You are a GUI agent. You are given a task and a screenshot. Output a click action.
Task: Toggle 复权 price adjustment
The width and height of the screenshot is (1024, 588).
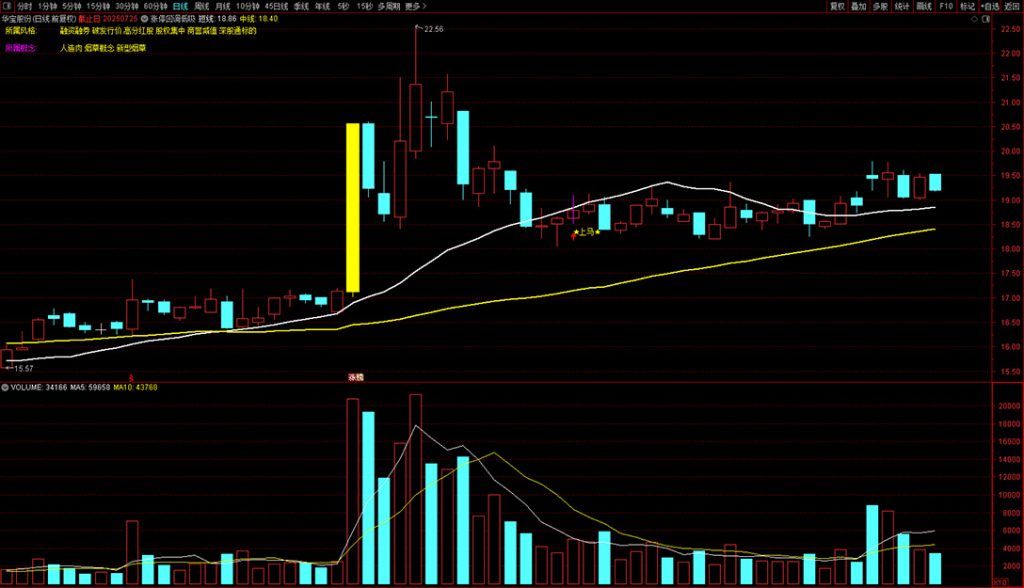[x=837, y=6]
